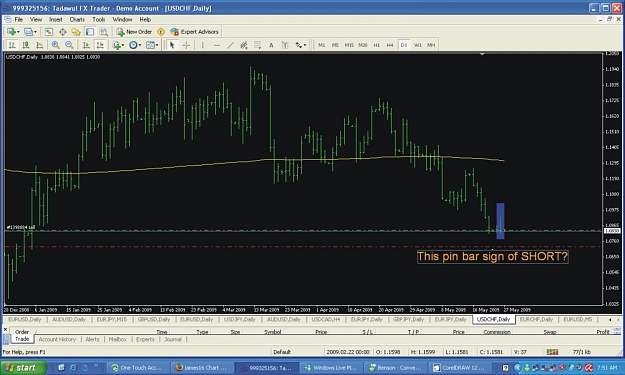Image resolution: width=625 pixels, height=375 pixels.
Task: Select the Fibonacci retracement tool
Action: pyautogui.click(x=257, y=45)
